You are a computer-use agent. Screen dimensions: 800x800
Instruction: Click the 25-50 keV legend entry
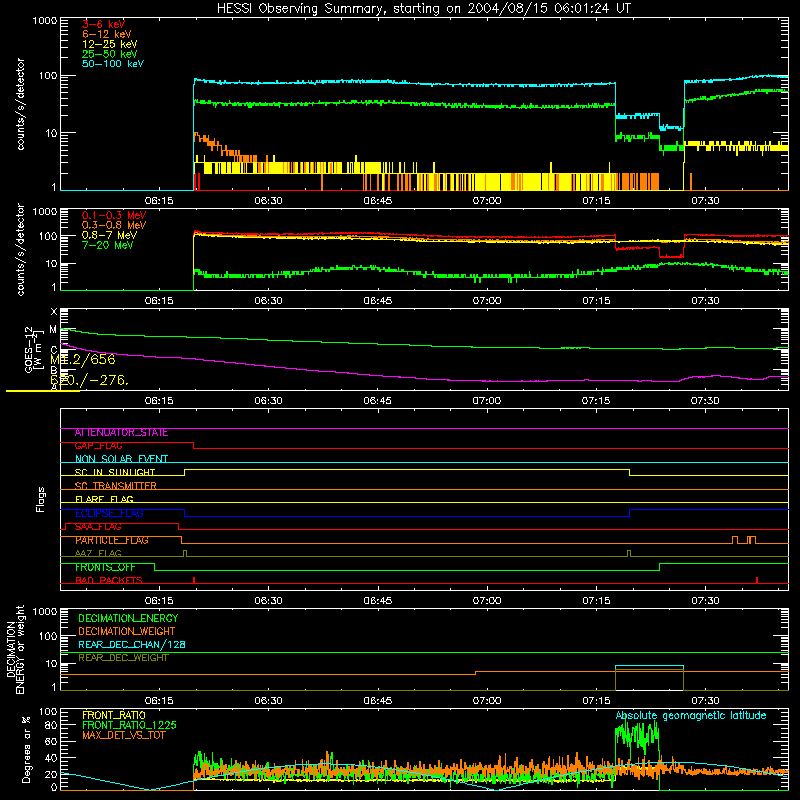point(109,54)
